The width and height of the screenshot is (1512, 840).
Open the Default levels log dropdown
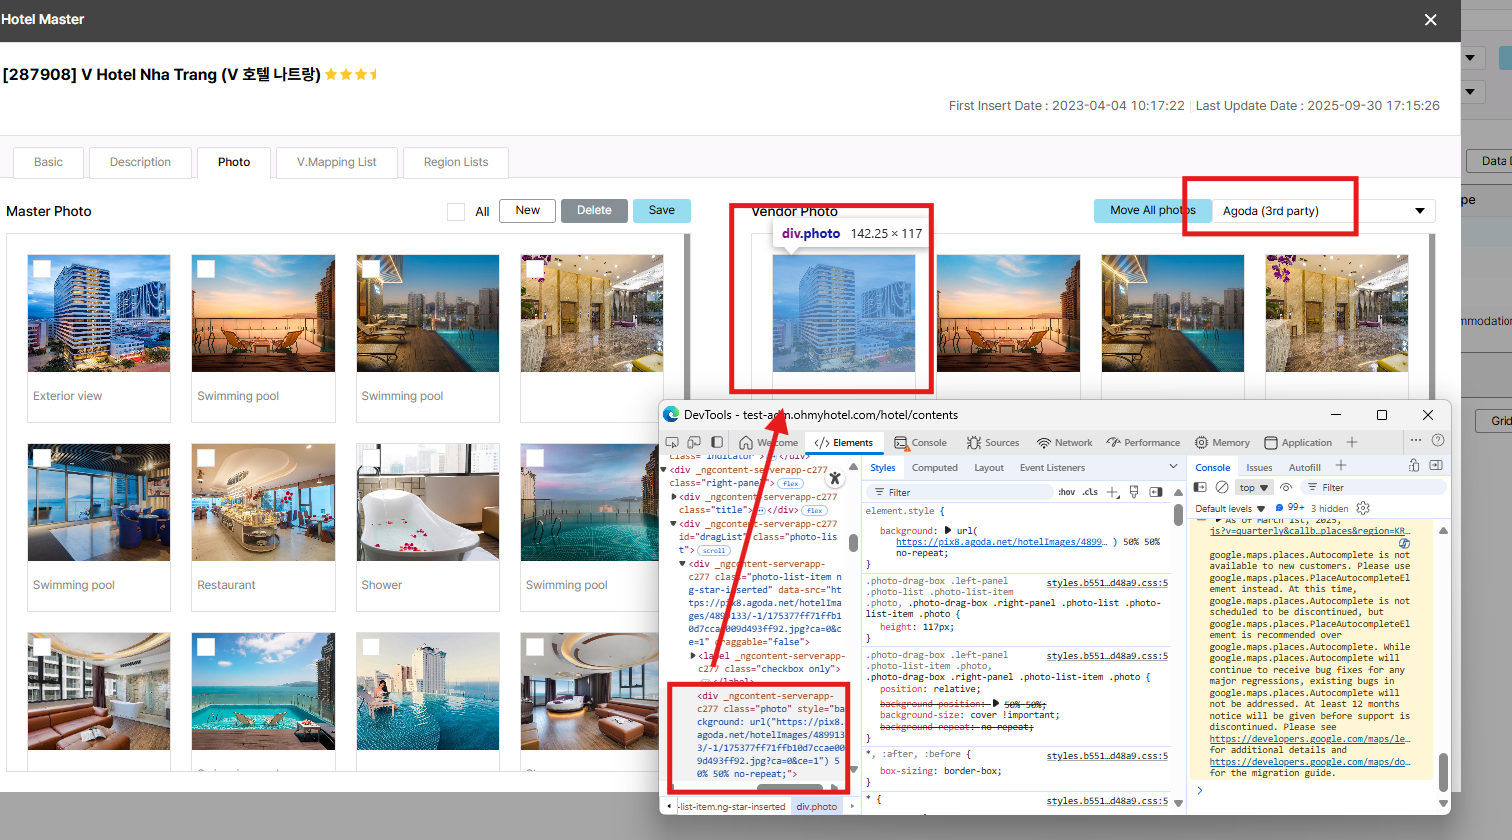click(x=1231, y=508)
